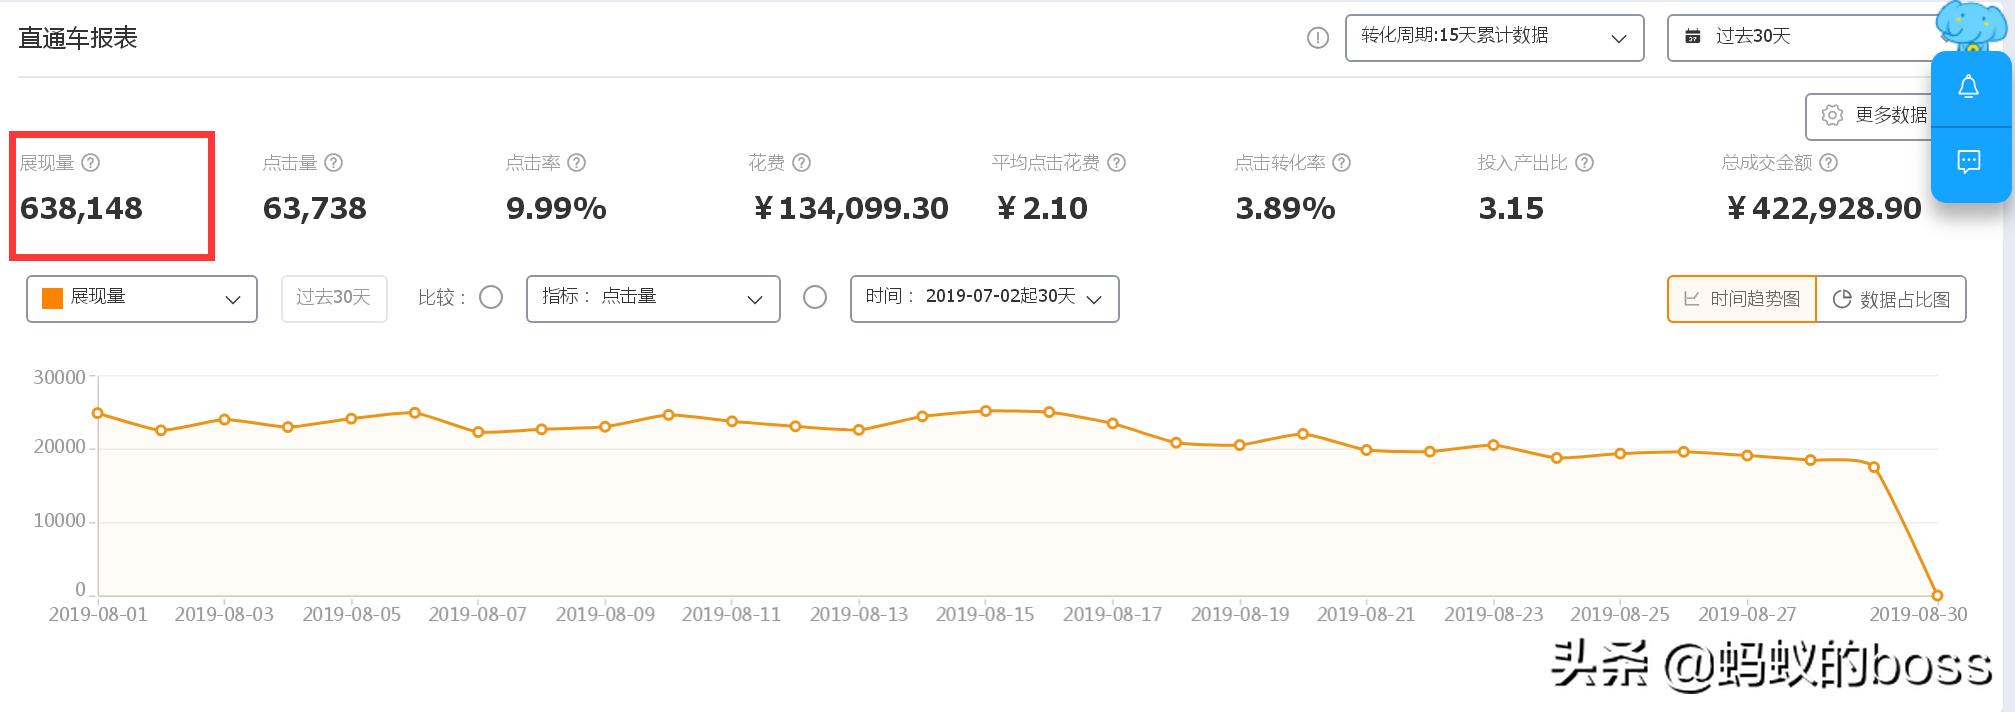Click the 更多数据 button

point(1868,116)
